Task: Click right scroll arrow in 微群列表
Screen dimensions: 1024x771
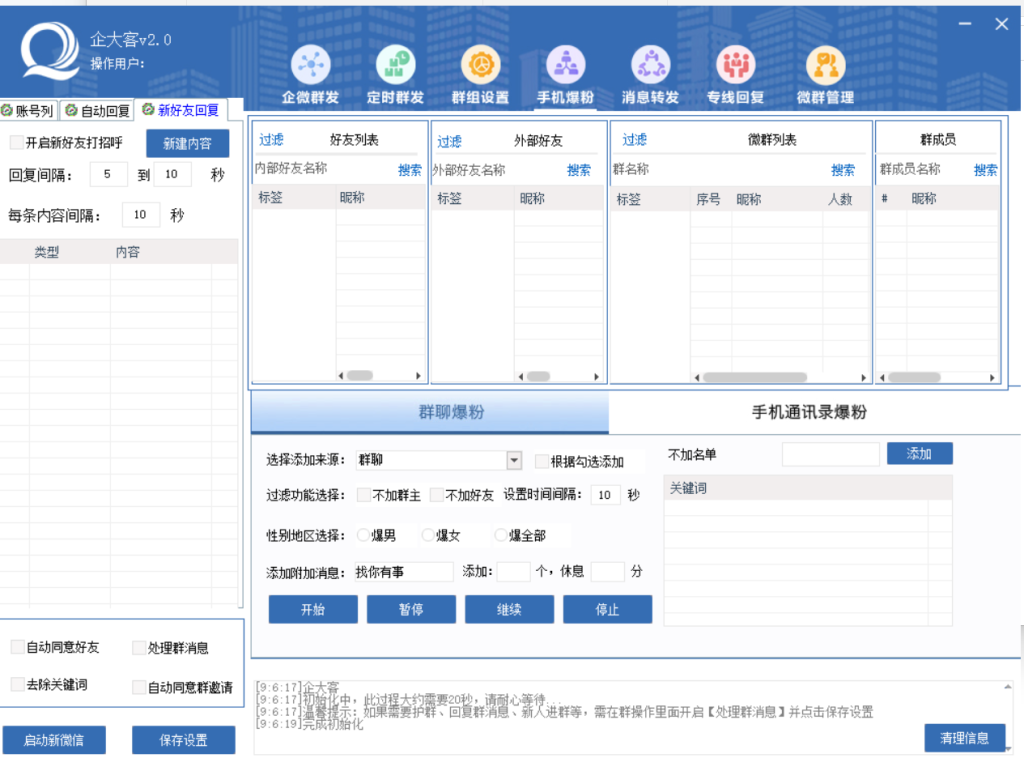Action: click(x=864, y=377)
